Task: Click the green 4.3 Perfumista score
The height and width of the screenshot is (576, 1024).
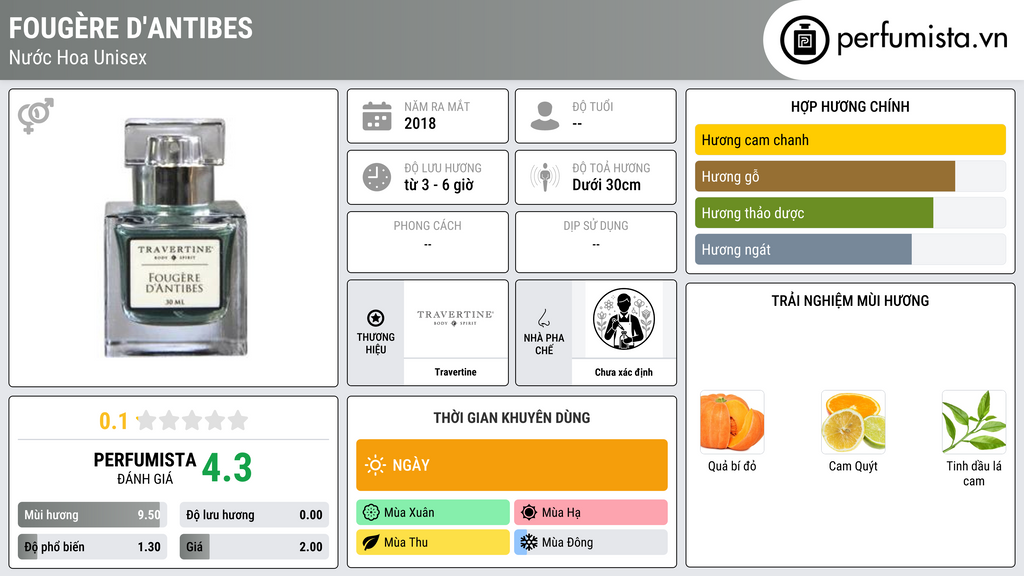Action: coord(227,468)
